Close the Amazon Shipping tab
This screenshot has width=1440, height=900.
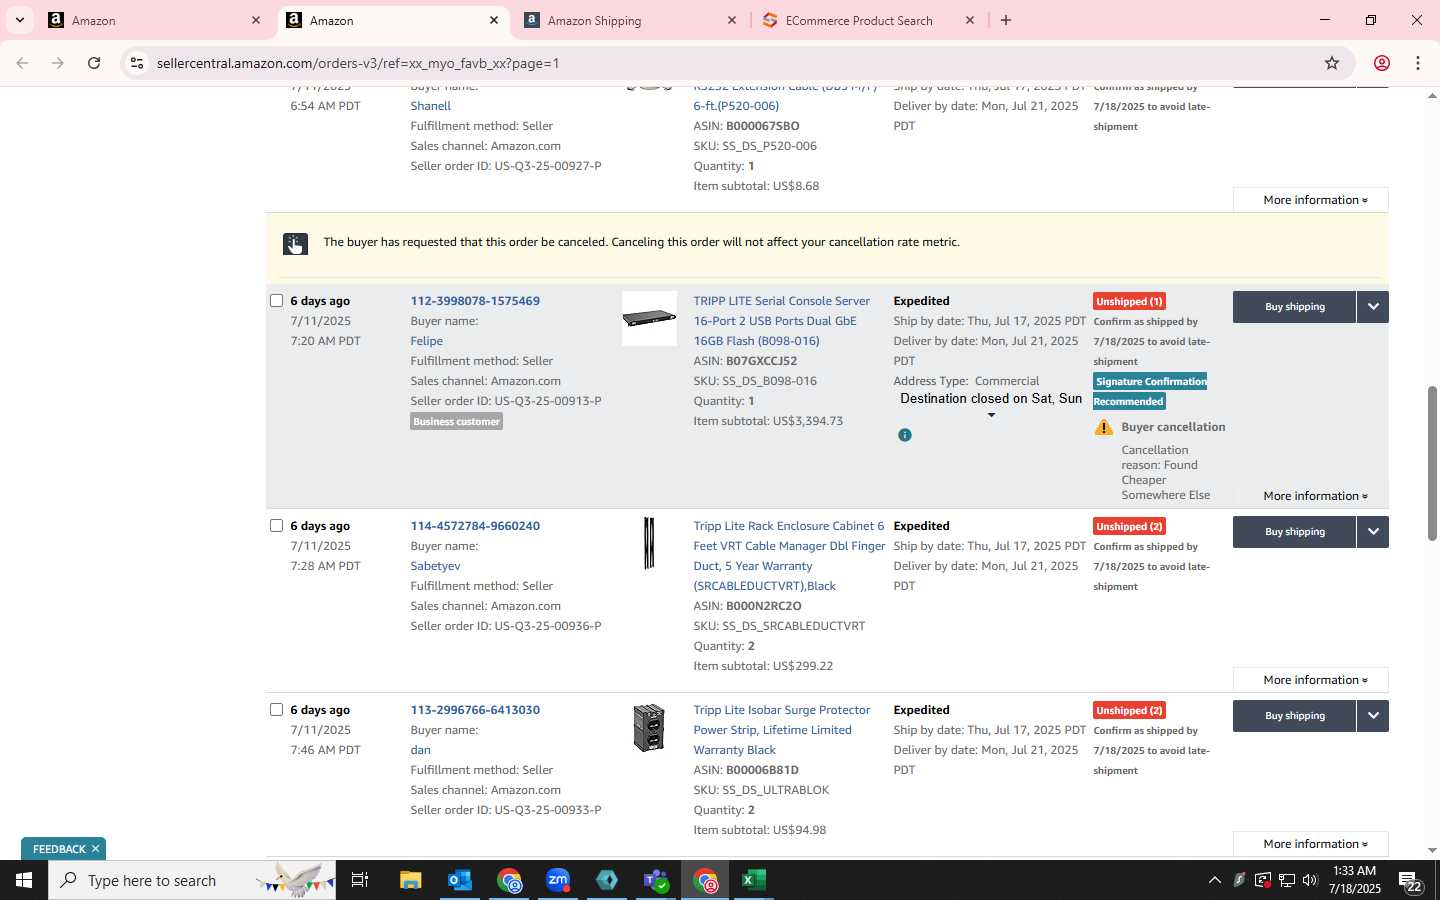[732, 20]
